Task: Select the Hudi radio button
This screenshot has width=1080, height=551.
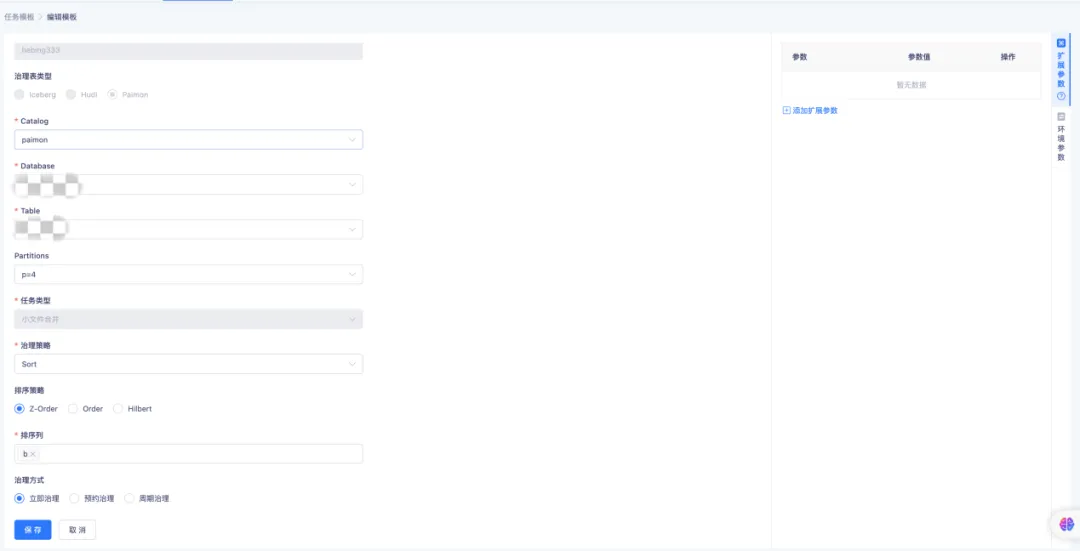Action: (70, 94)
